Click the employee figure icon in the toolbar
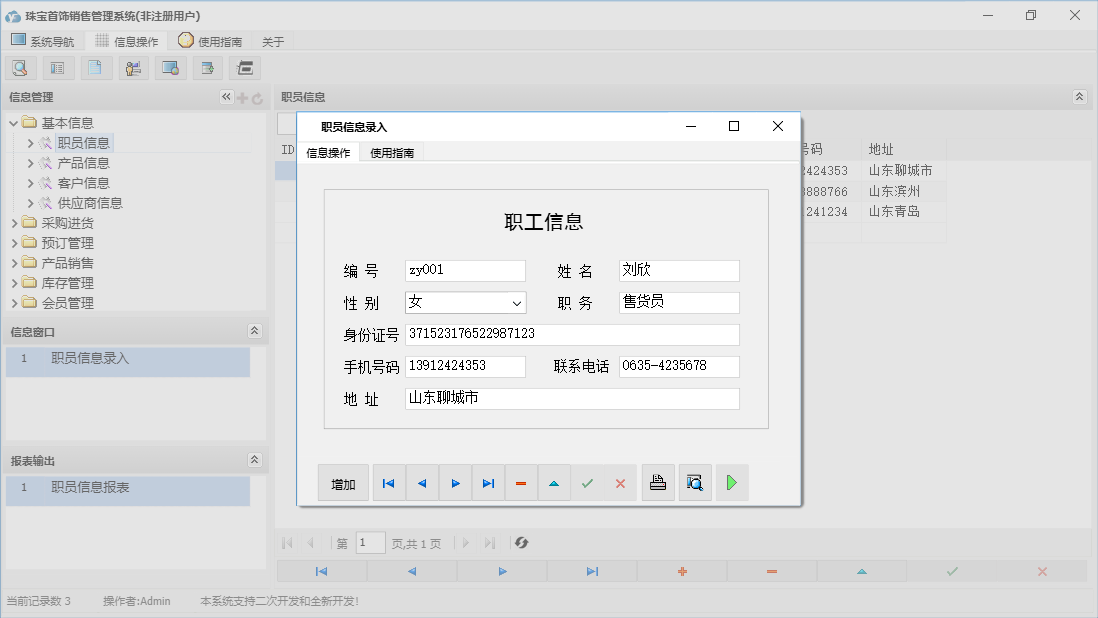 coord(133,67)
